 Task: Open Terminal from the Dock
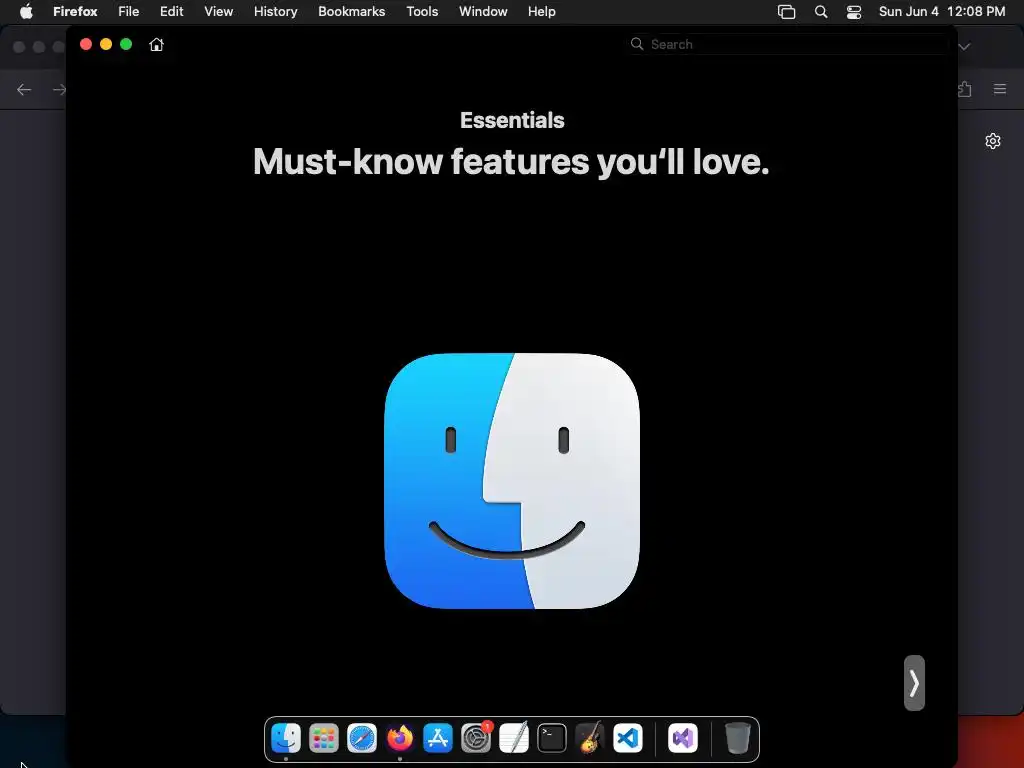pyautogui.click(x=552, y=739)
